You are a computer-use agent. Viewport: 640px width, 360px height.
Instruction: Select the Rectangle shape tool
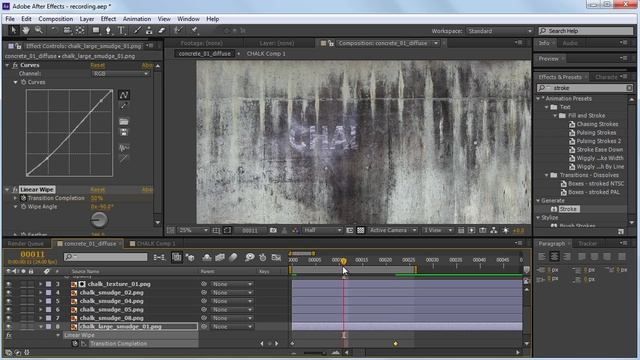(x=96, y=30)
